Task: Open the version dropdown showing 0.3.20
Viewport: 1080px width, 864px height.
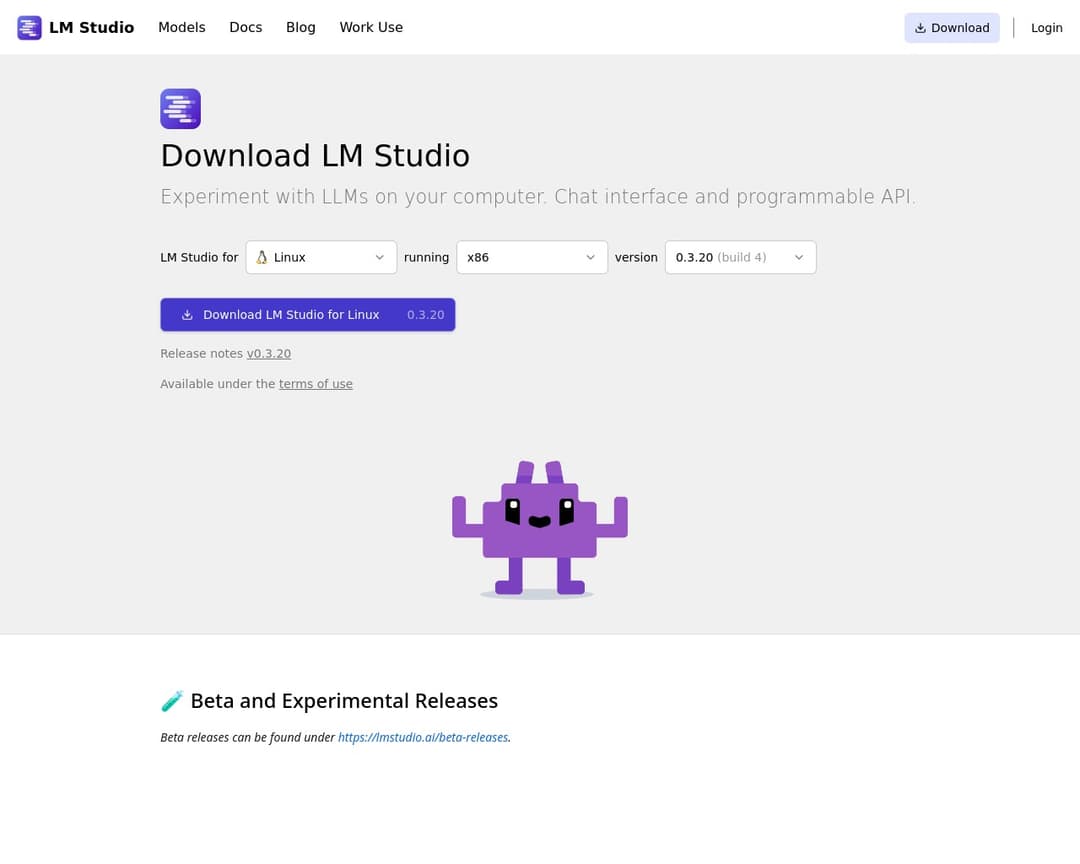Action: pyautogui.click(x=740, y=257)
